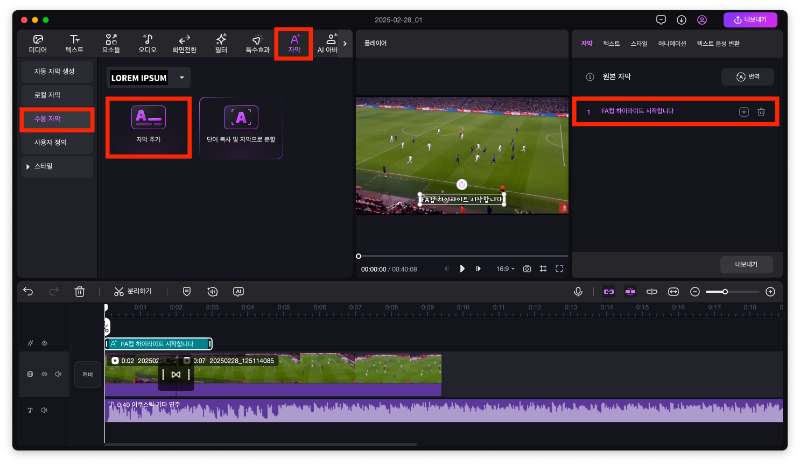Click the 자막 추가 (Add Subtitle) card icon

pos(148,118)
